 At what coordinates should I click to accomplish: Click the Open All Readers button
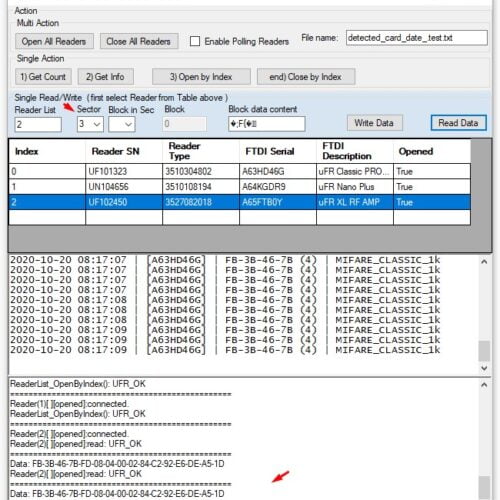click(54, 41)
